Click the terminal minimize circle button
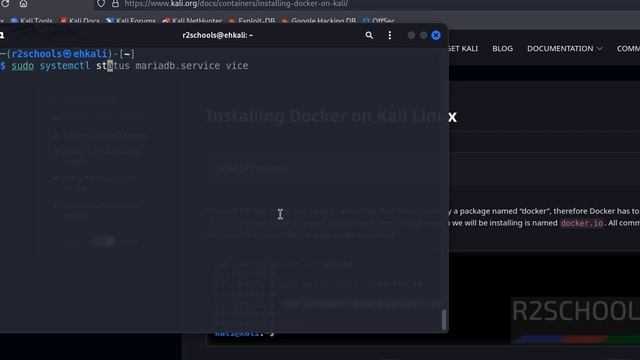The height and width of the screenshot is (360, 640). pos(411,36)
